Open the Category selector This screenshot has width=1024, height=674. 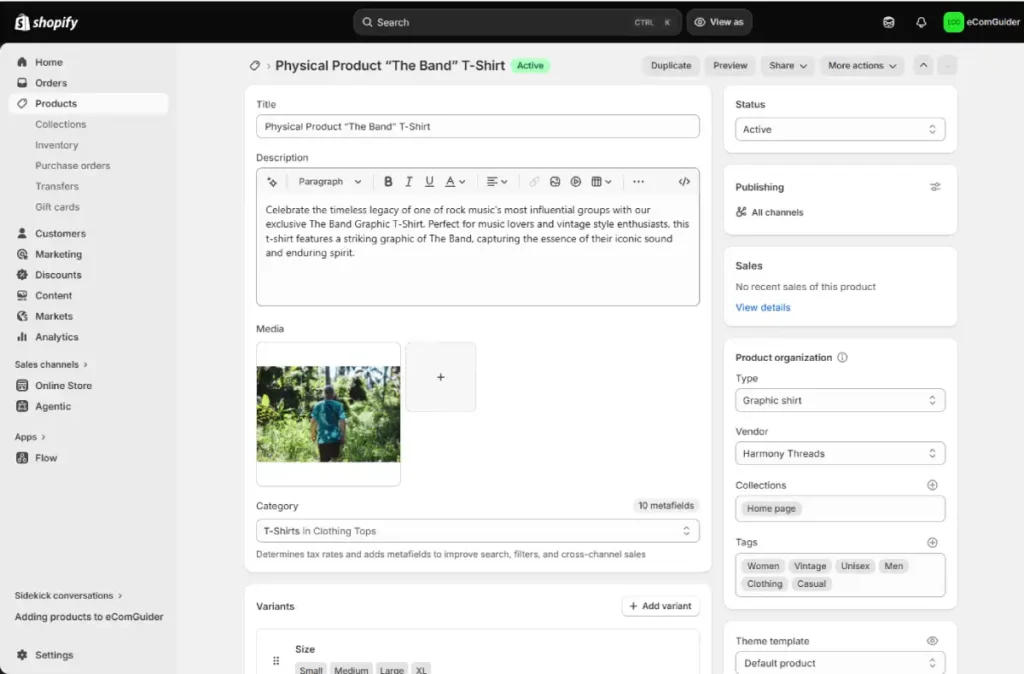[477, 531]
